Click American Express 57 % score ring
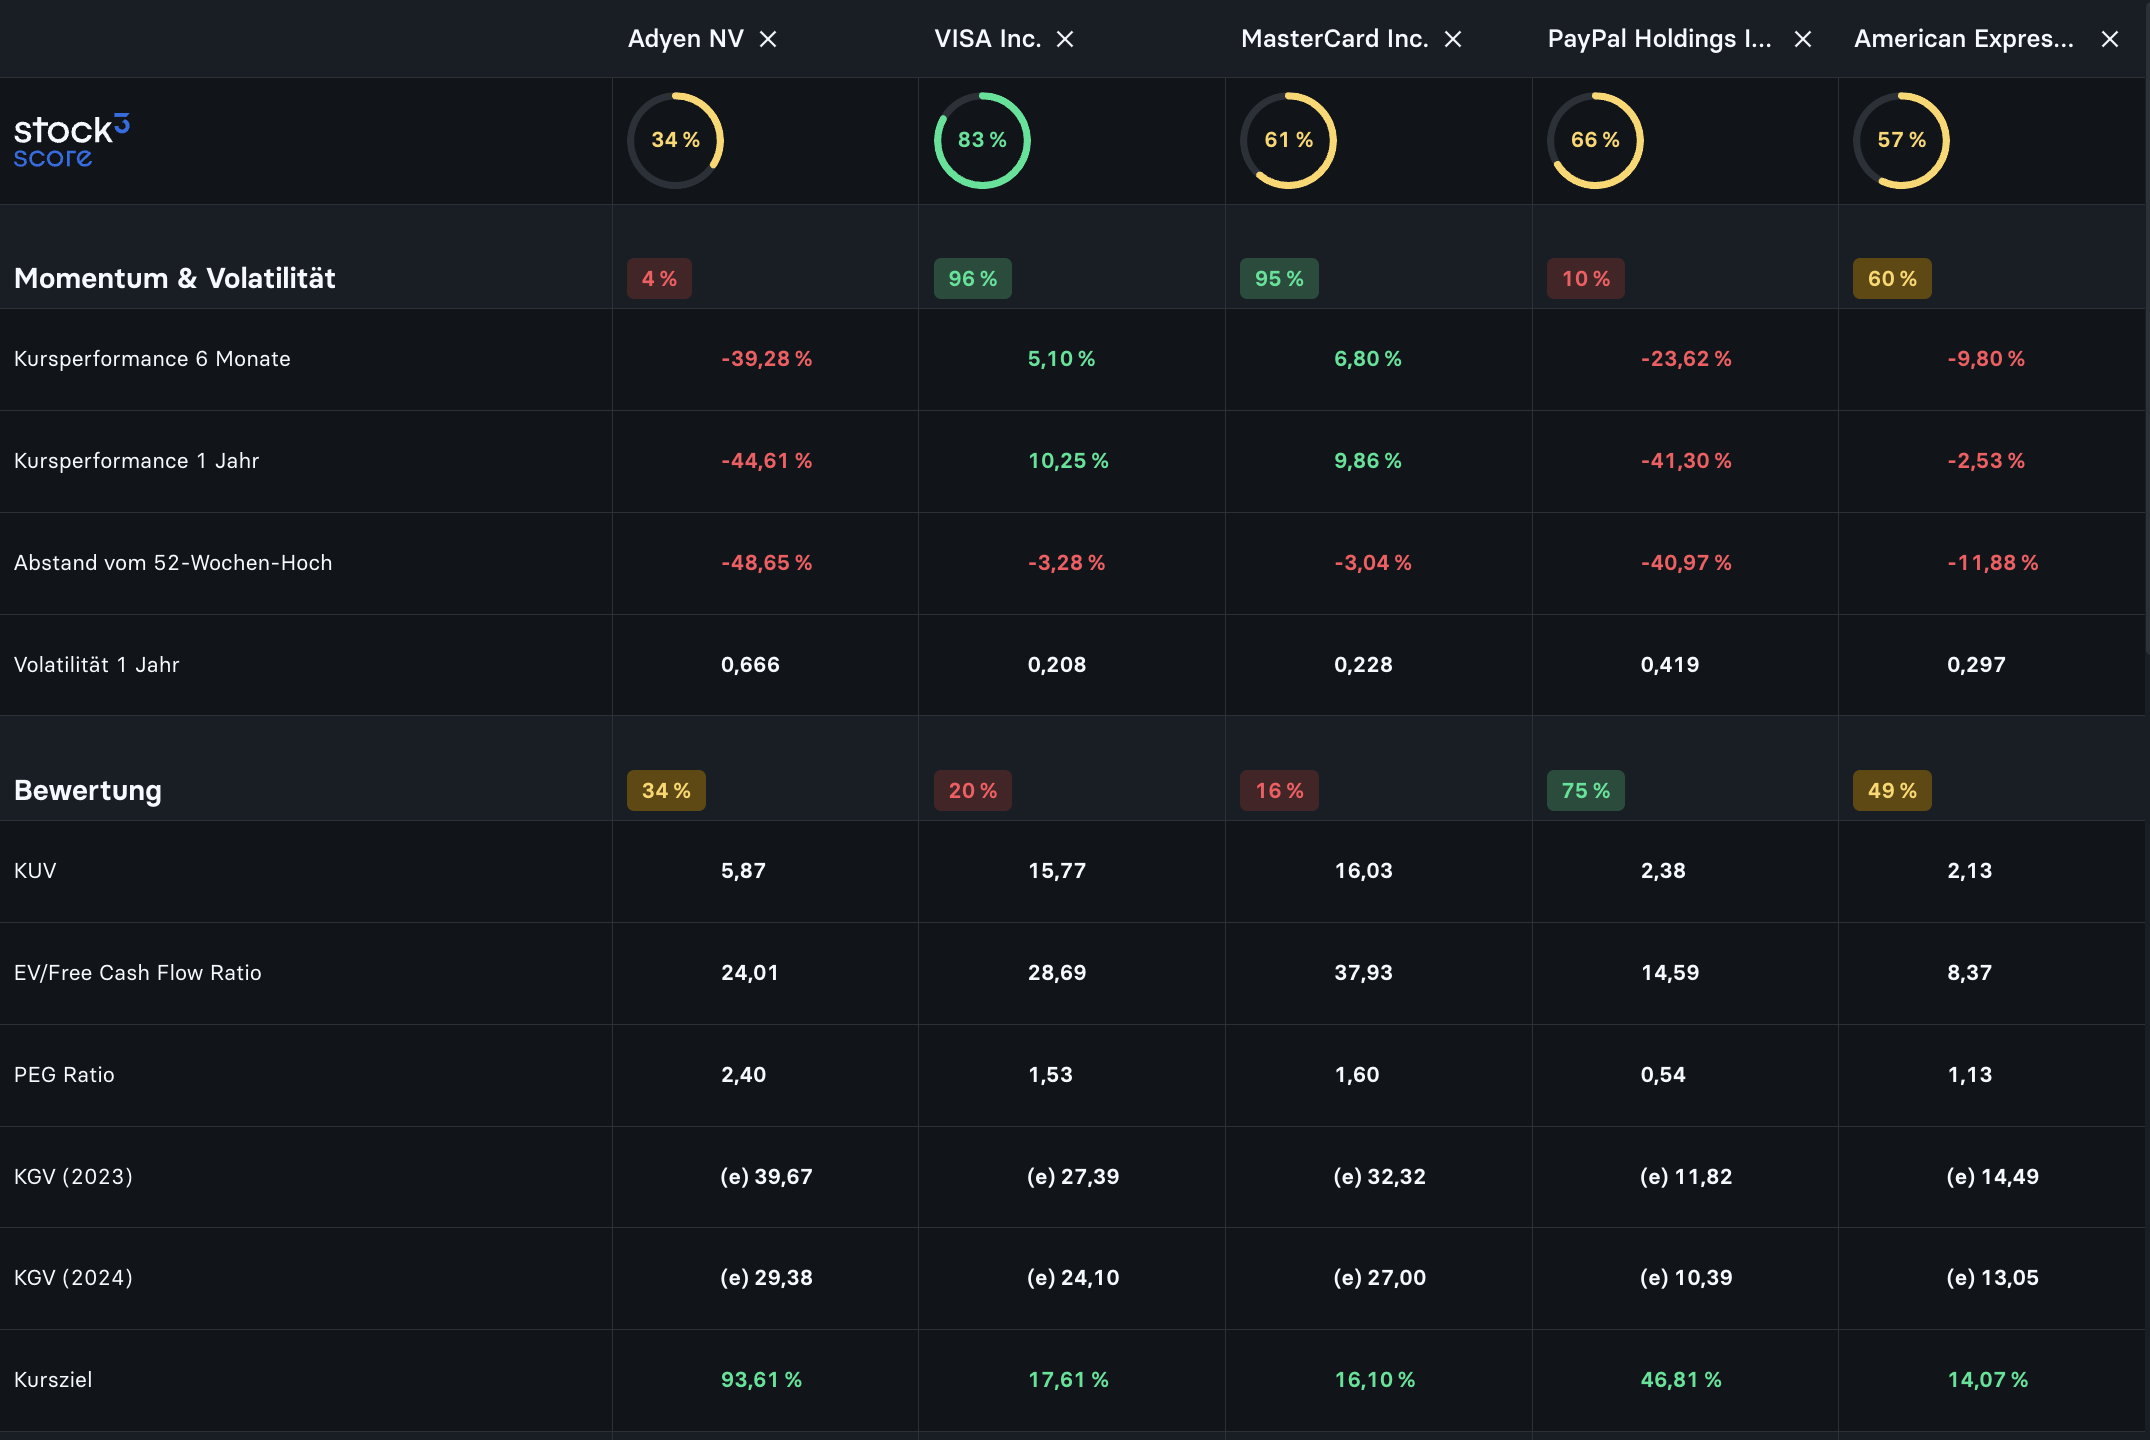This screenshot has width=2150, height=1440. point(1902,141)
